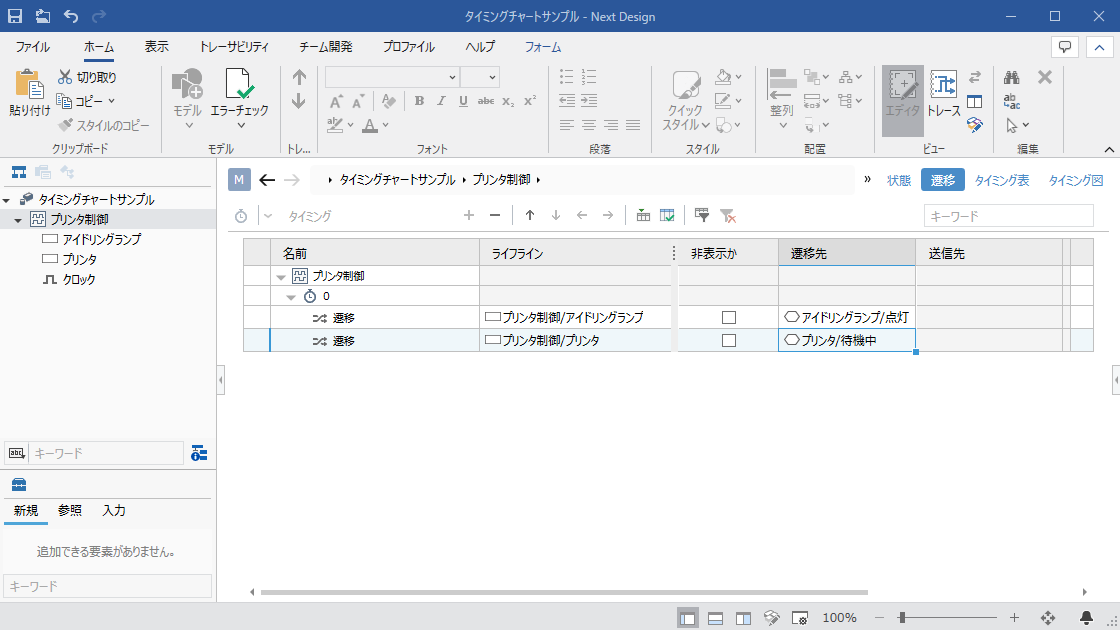Open the Copy (コピー) dropdown arrow

pyautogui.click(x=111, y=101)
